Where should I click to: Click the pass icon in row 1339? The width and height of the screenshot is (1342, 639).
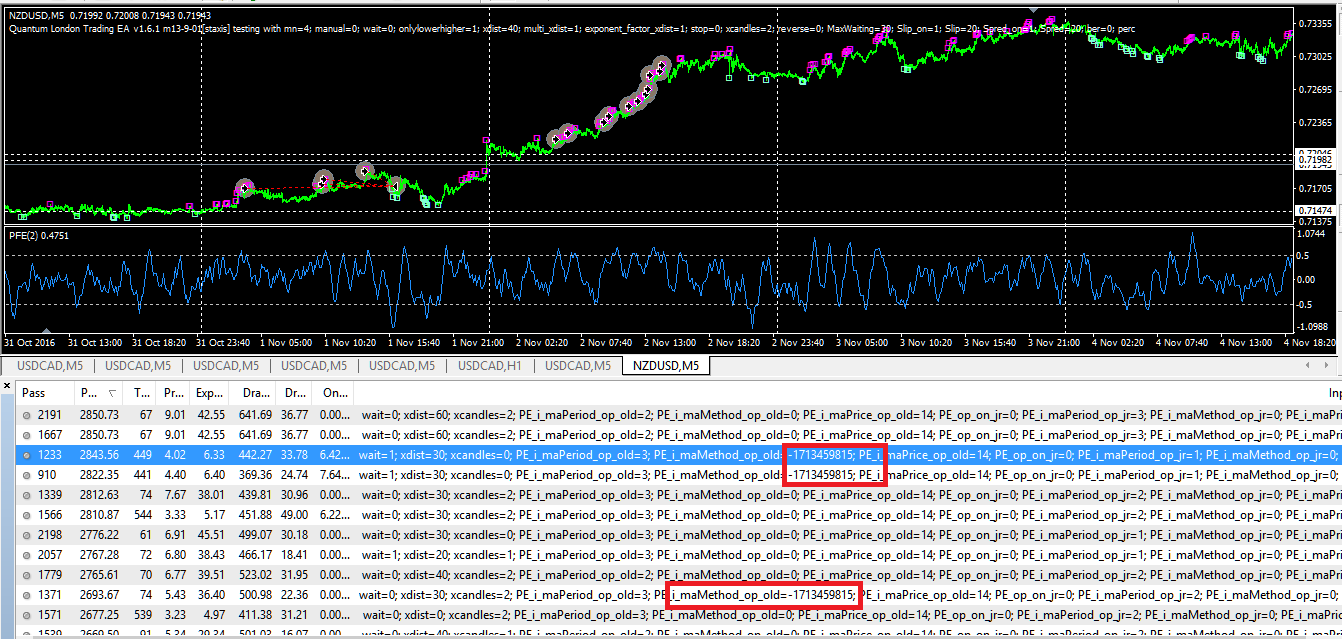point(26,495)
